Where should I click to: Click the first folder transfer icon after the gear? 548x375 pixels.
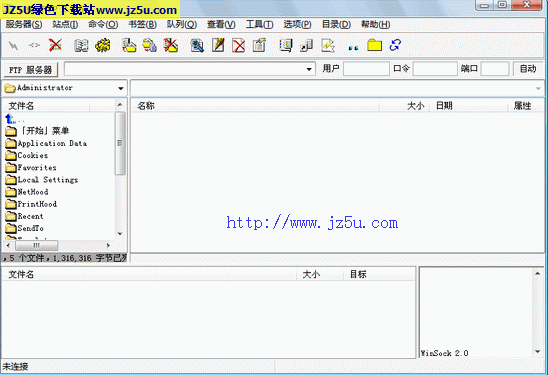click(x=129, y=45)
